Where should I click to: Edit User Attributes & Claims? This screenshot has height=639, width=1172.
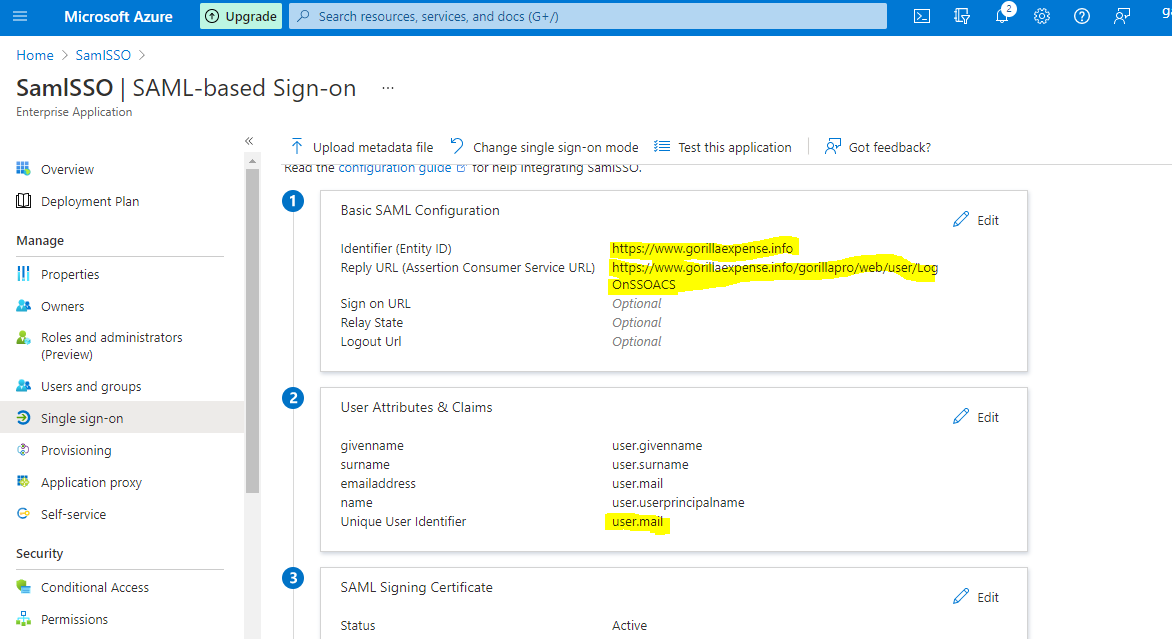(976, 417)
